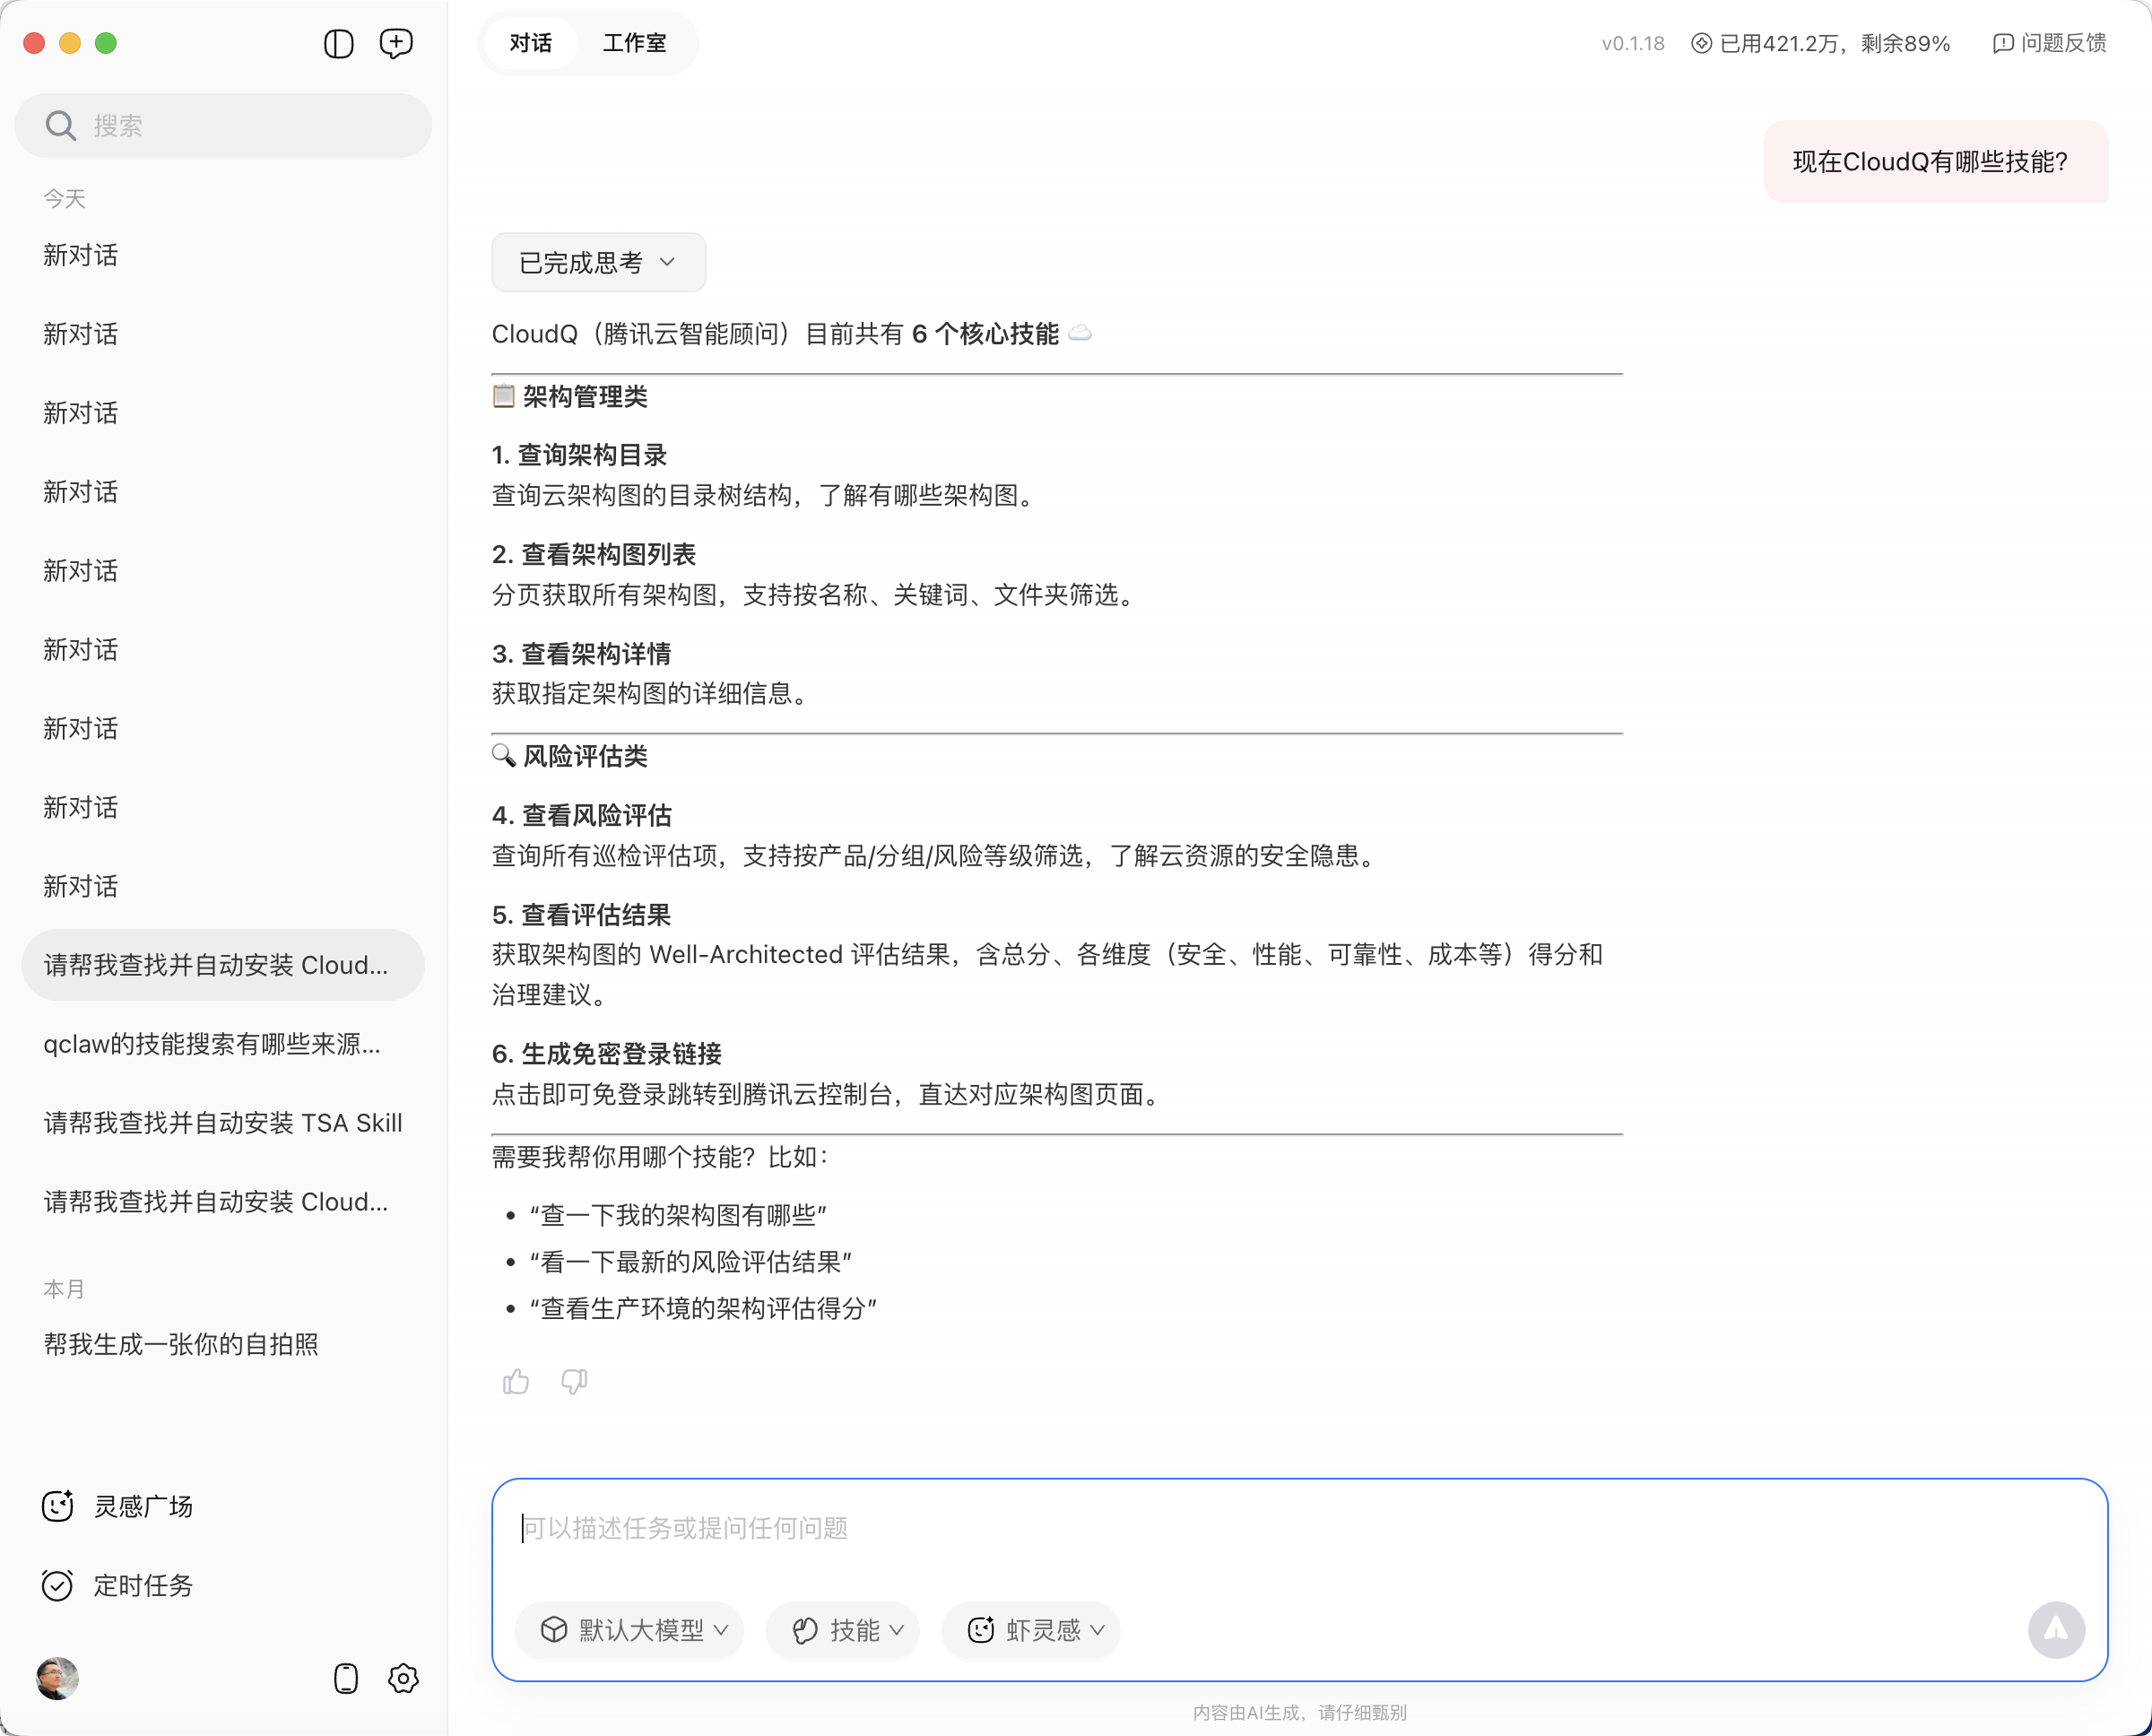Open the qclaw的技能搜索 conversation

(212, 1044)
